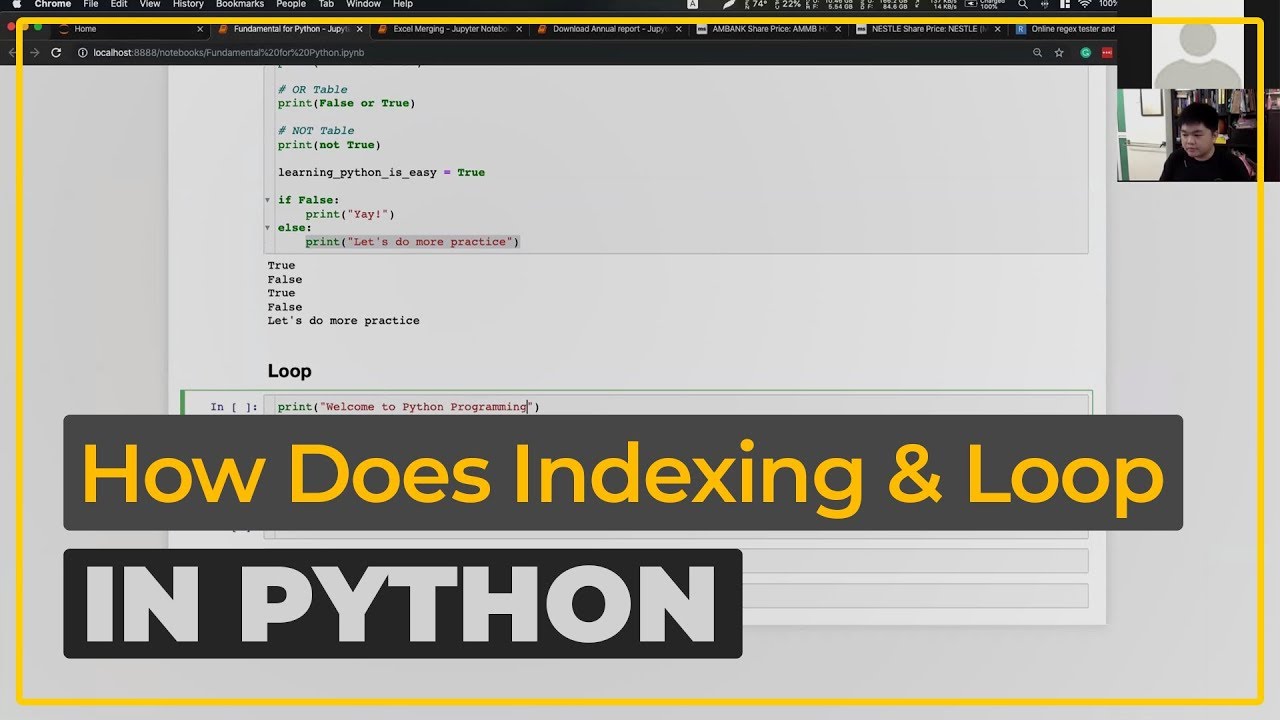Viewport: 1280px width, 720px height.
Task: Click the zoom magnifier icon in address bar
Action: point(1038,52)
